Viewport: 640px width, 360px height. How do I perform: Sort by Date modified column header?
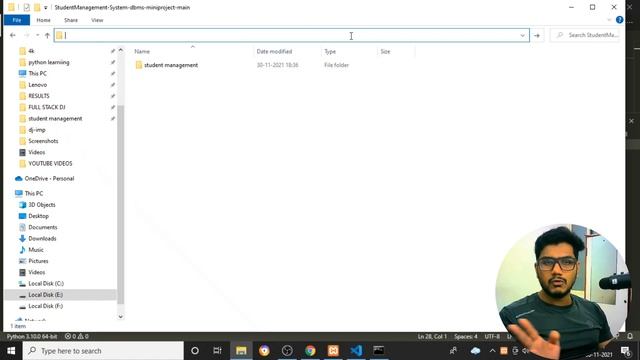[x=274, y=51]
